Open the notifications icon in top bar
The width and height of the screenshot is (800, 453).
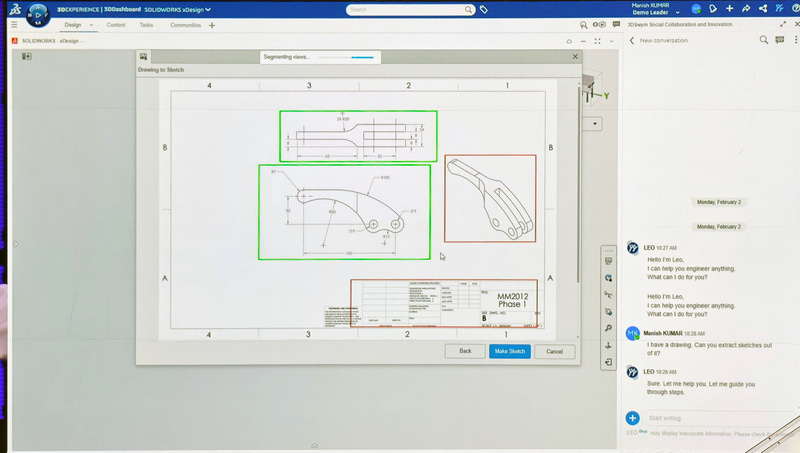point(713,9)
